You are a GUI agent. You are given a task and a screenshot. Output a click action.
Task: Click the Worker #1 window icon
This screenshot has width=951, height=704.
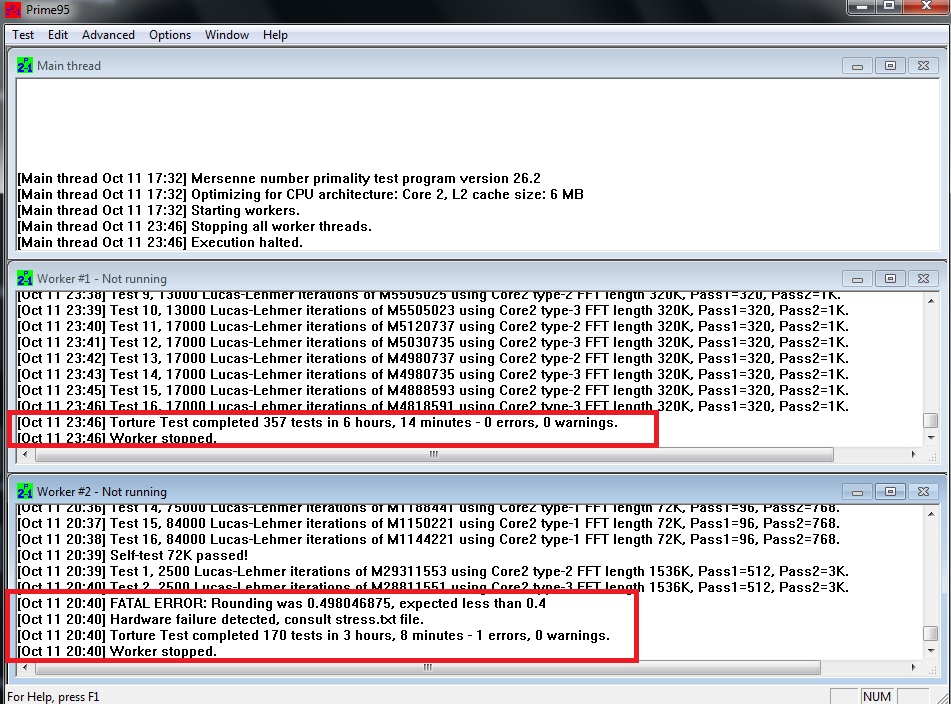tap(25, 278)
